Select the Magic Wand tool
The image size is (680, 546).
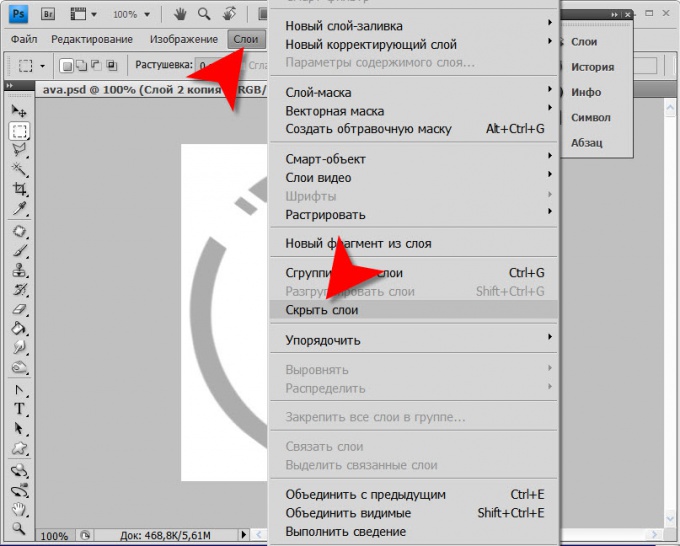tap(19, 170)
